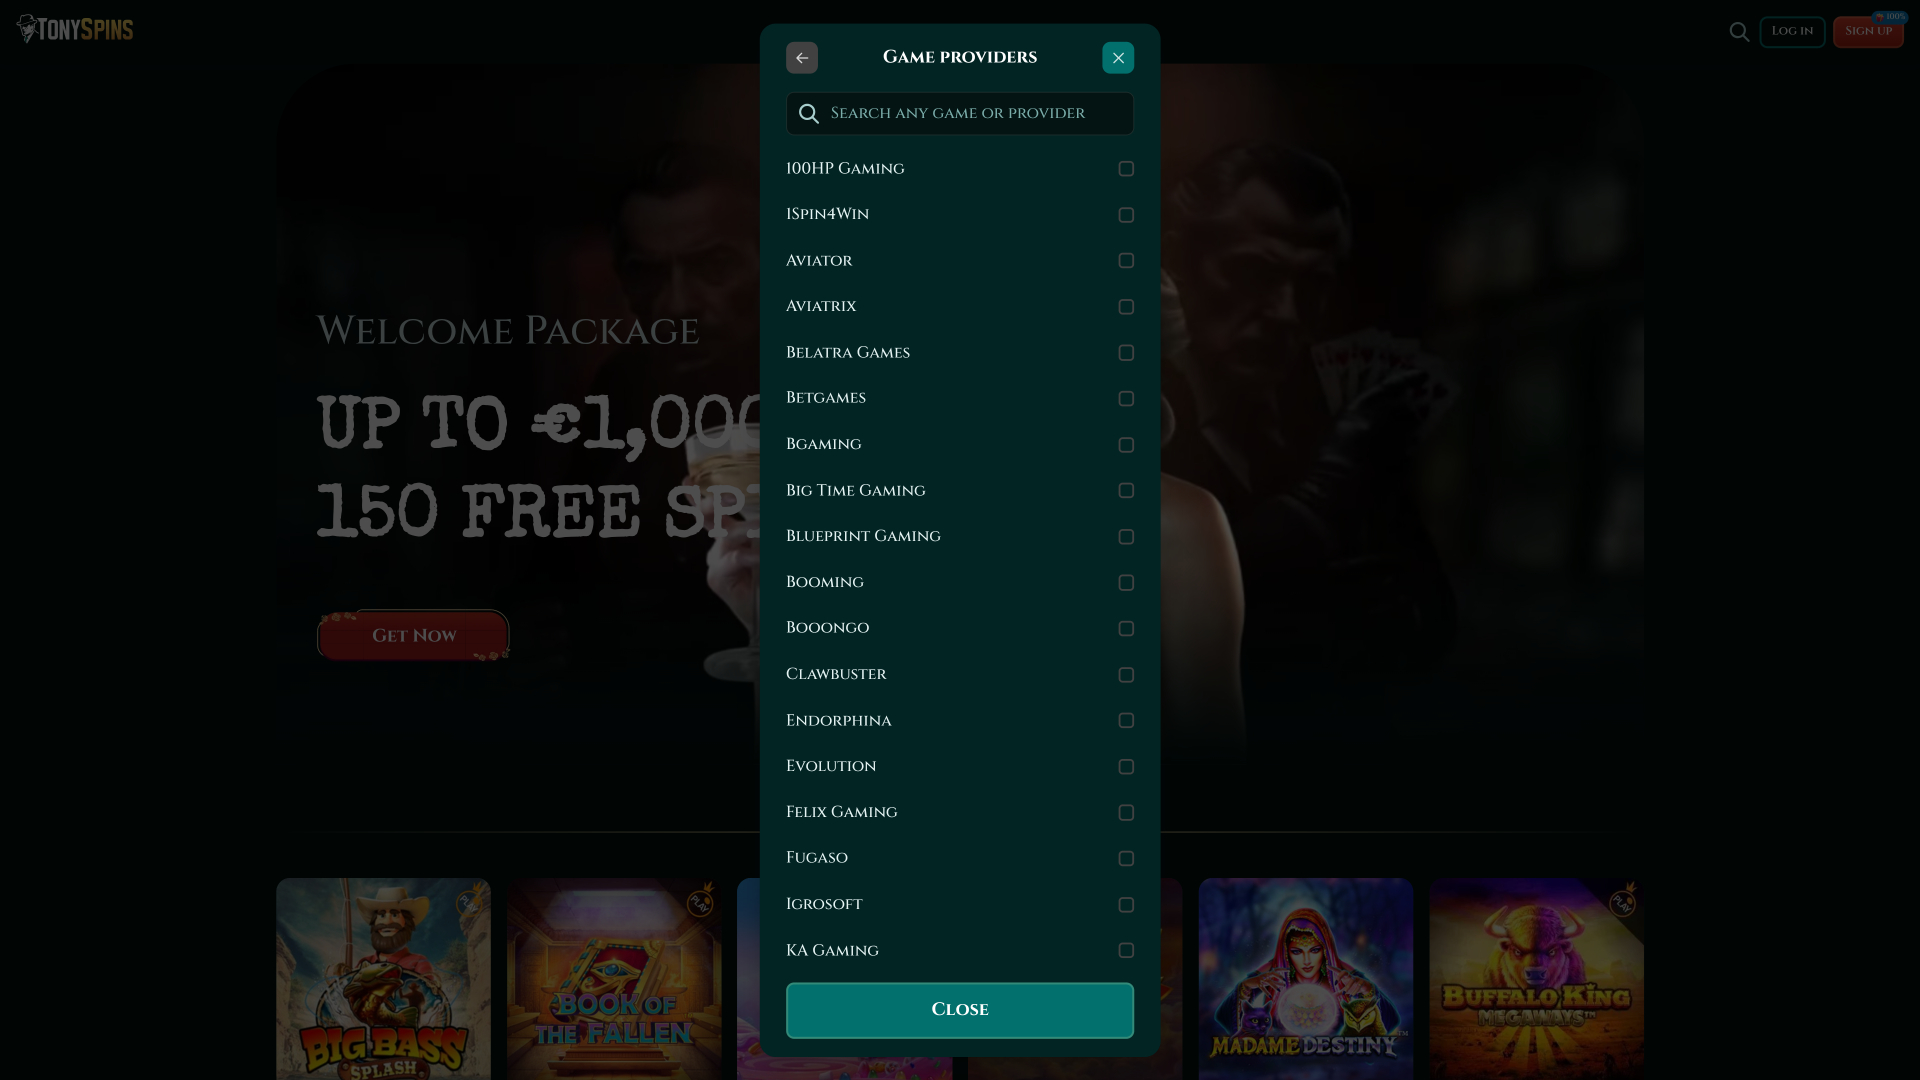Viewport: 1920px width, 1080px height.
Task: Open site search using top-right magnifier icon
Action: pos(1739,31)
